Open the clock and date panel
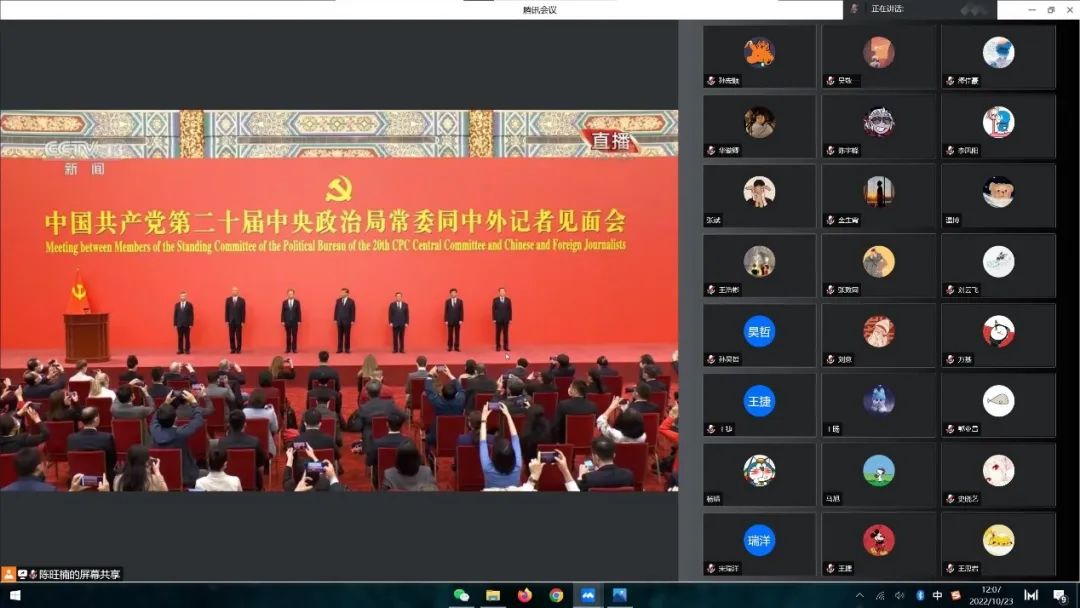 pyautogui.click(x=992, y=595)
